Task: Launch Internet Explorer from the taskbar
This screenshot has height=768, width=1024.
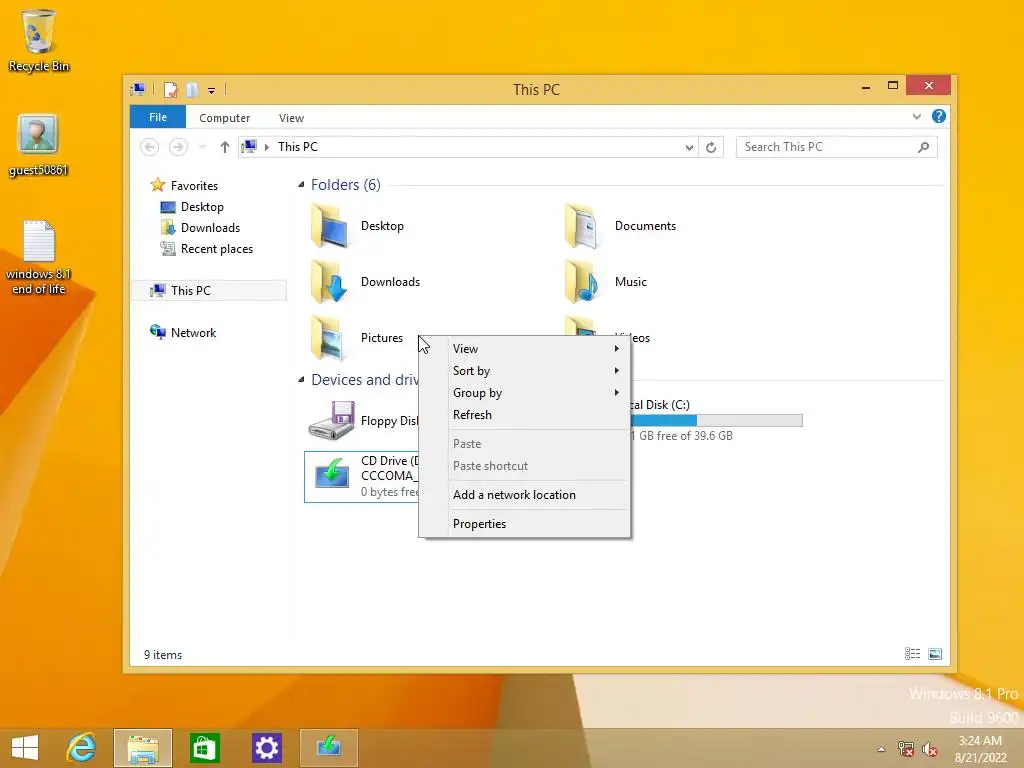Action: [82, 748]
